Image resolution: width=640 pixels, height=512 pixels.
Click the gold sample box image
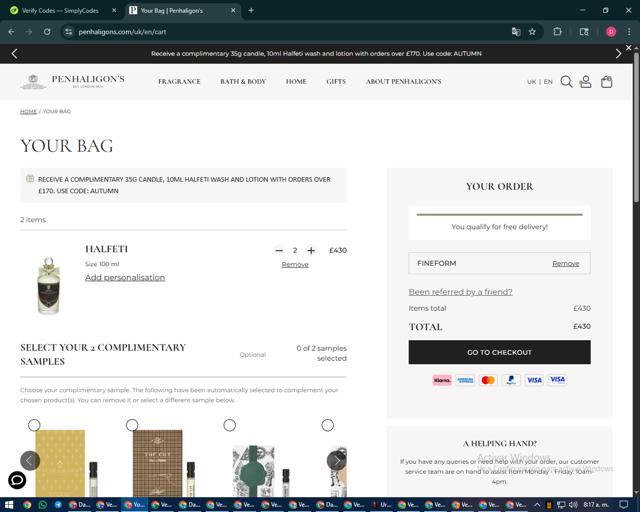[60, 463]
